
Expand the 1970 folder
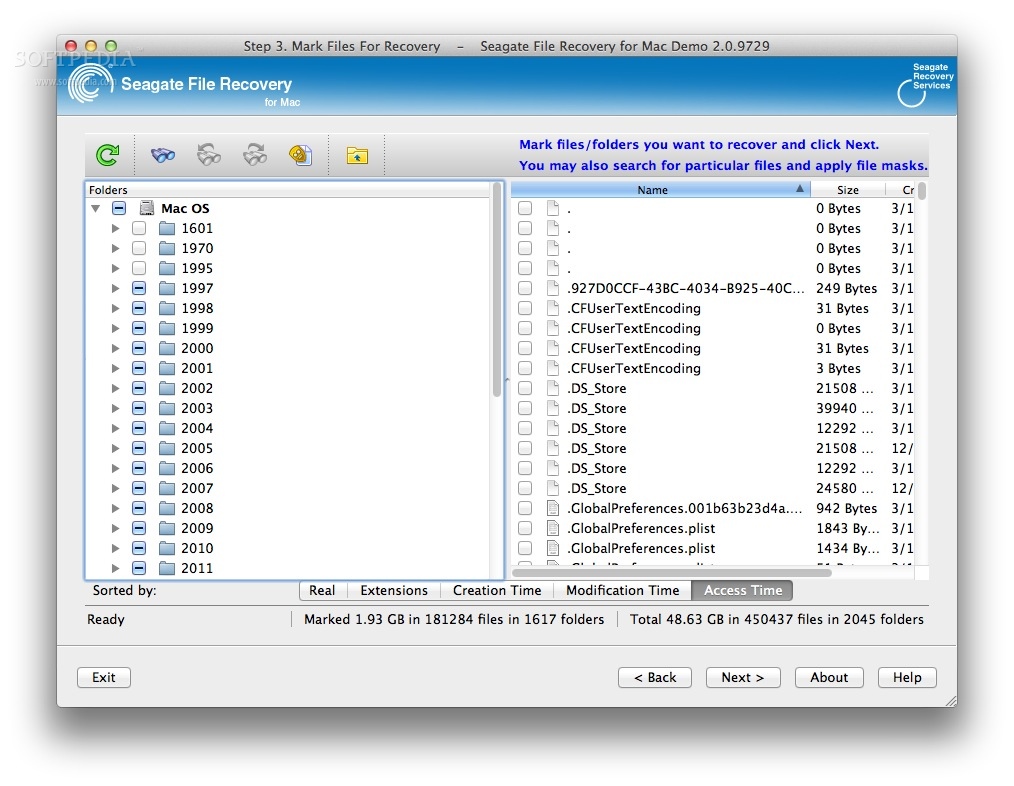point(115,248)
